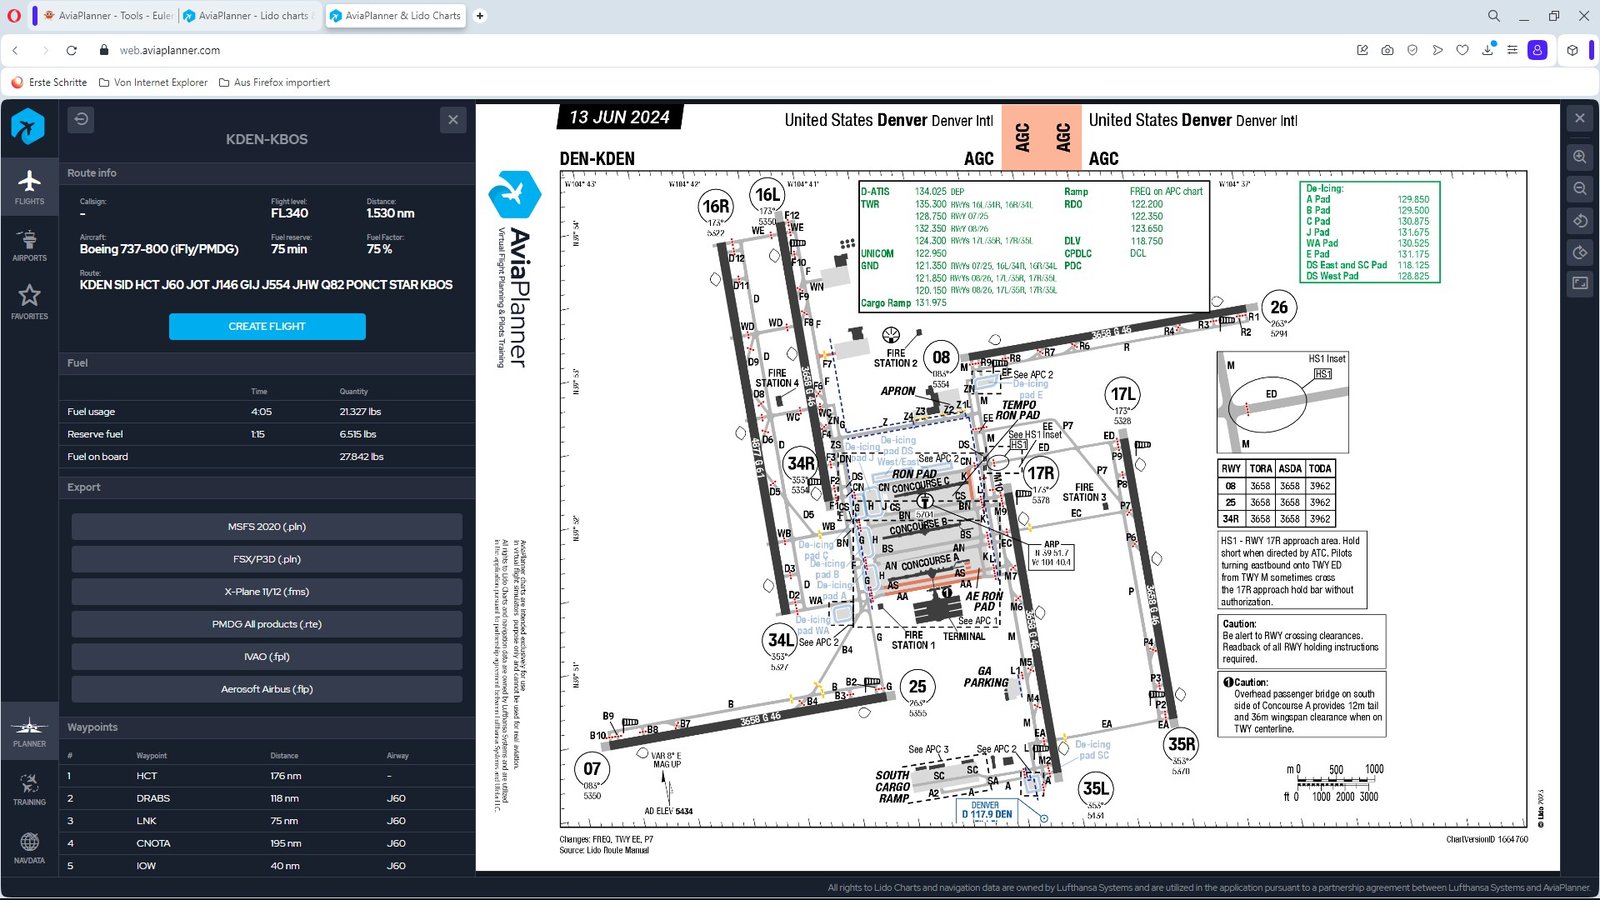Screen dimensions: 1600x900
Task: Click the KDEN-KBOS panel title
Action: (267, 140)
